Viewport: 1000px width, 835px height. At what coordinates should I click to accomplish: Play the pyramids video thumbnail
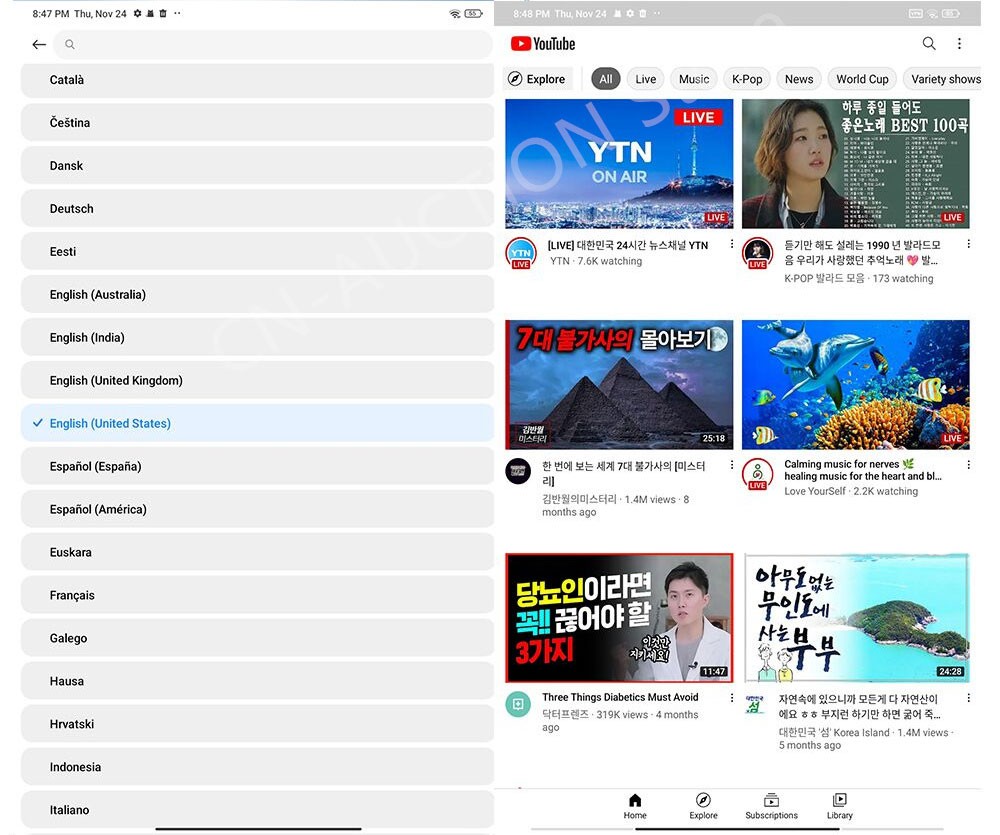619,384
